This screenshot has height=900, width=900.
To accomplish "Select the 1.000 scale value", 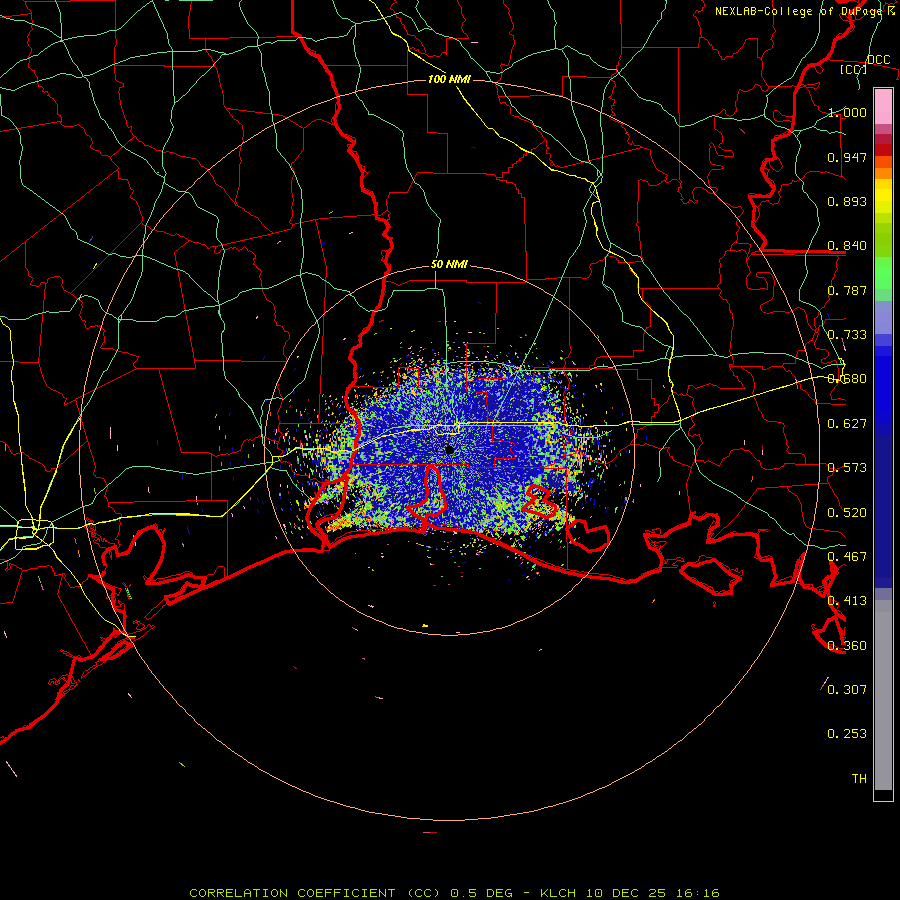I will (x=847, y=112).
